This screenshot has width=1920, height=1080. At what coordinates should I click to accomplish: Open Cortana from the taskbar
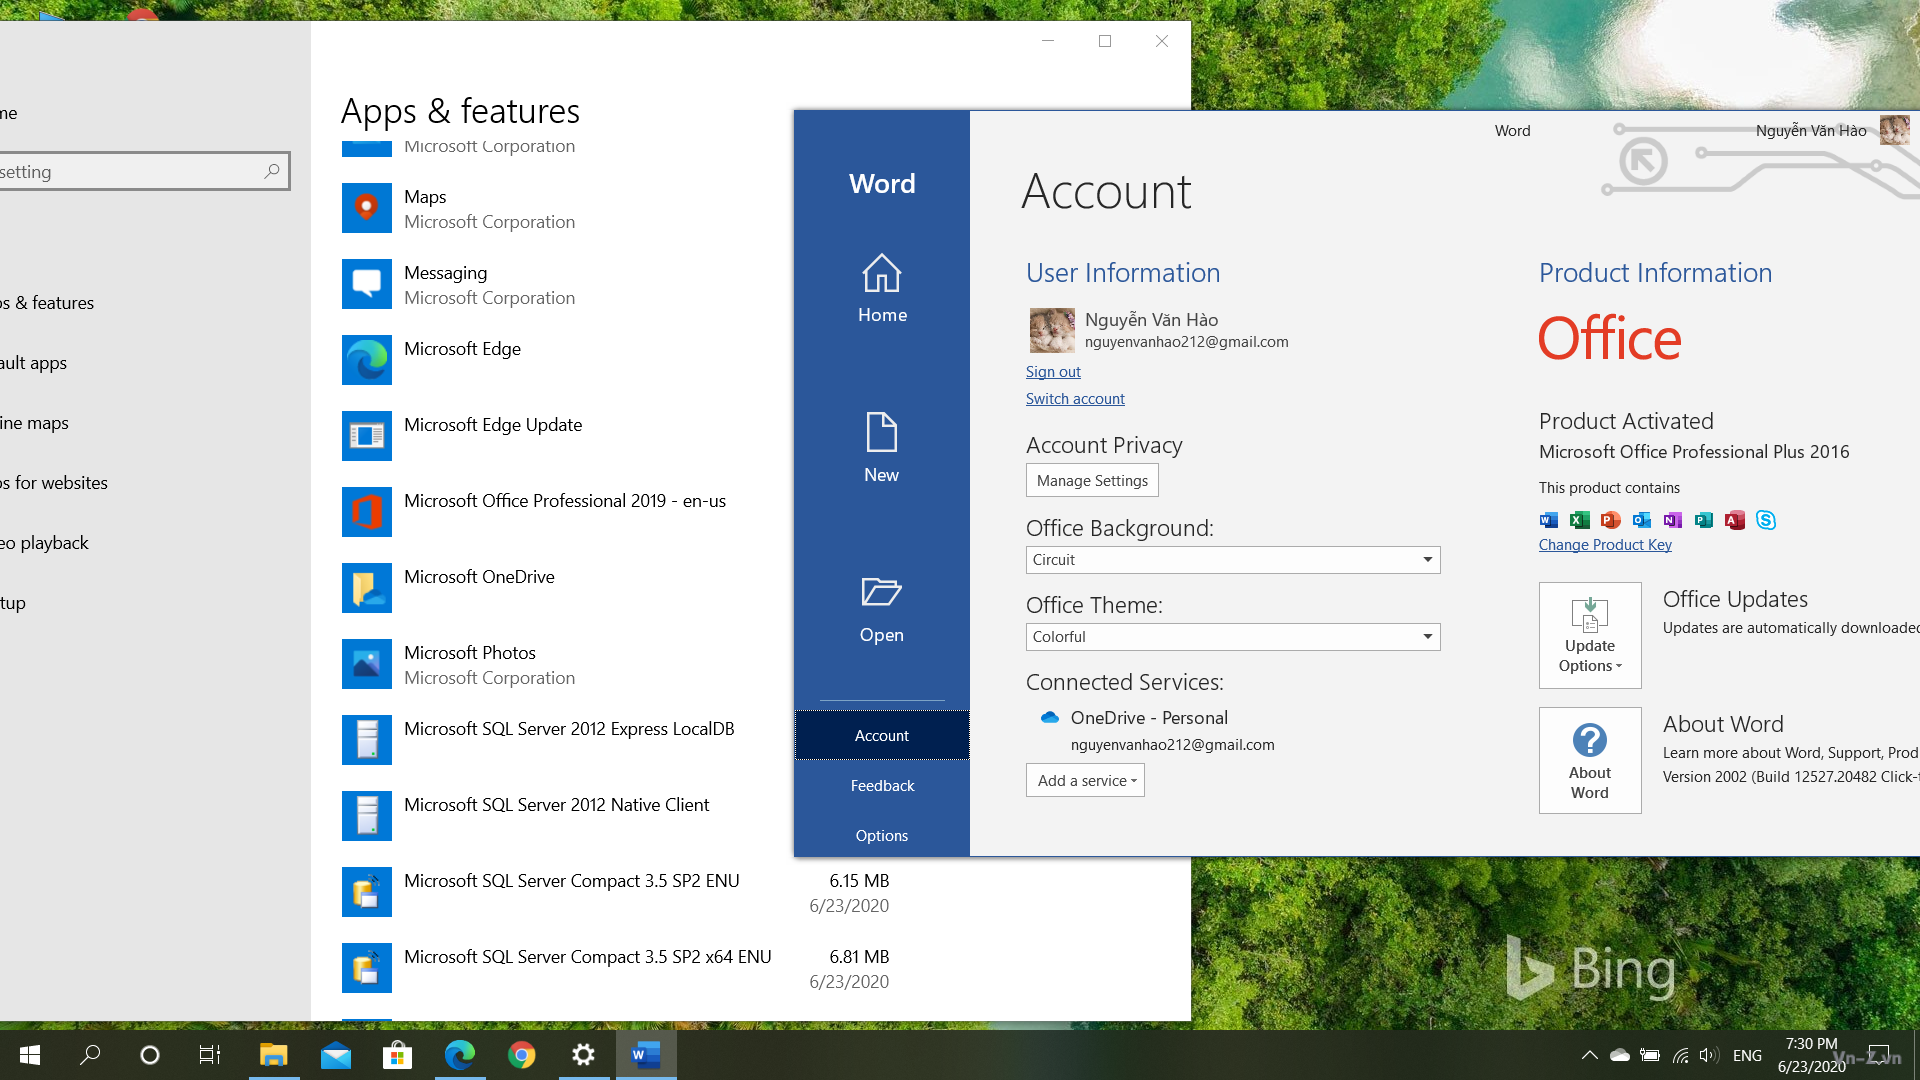[x=150, y=1055]
